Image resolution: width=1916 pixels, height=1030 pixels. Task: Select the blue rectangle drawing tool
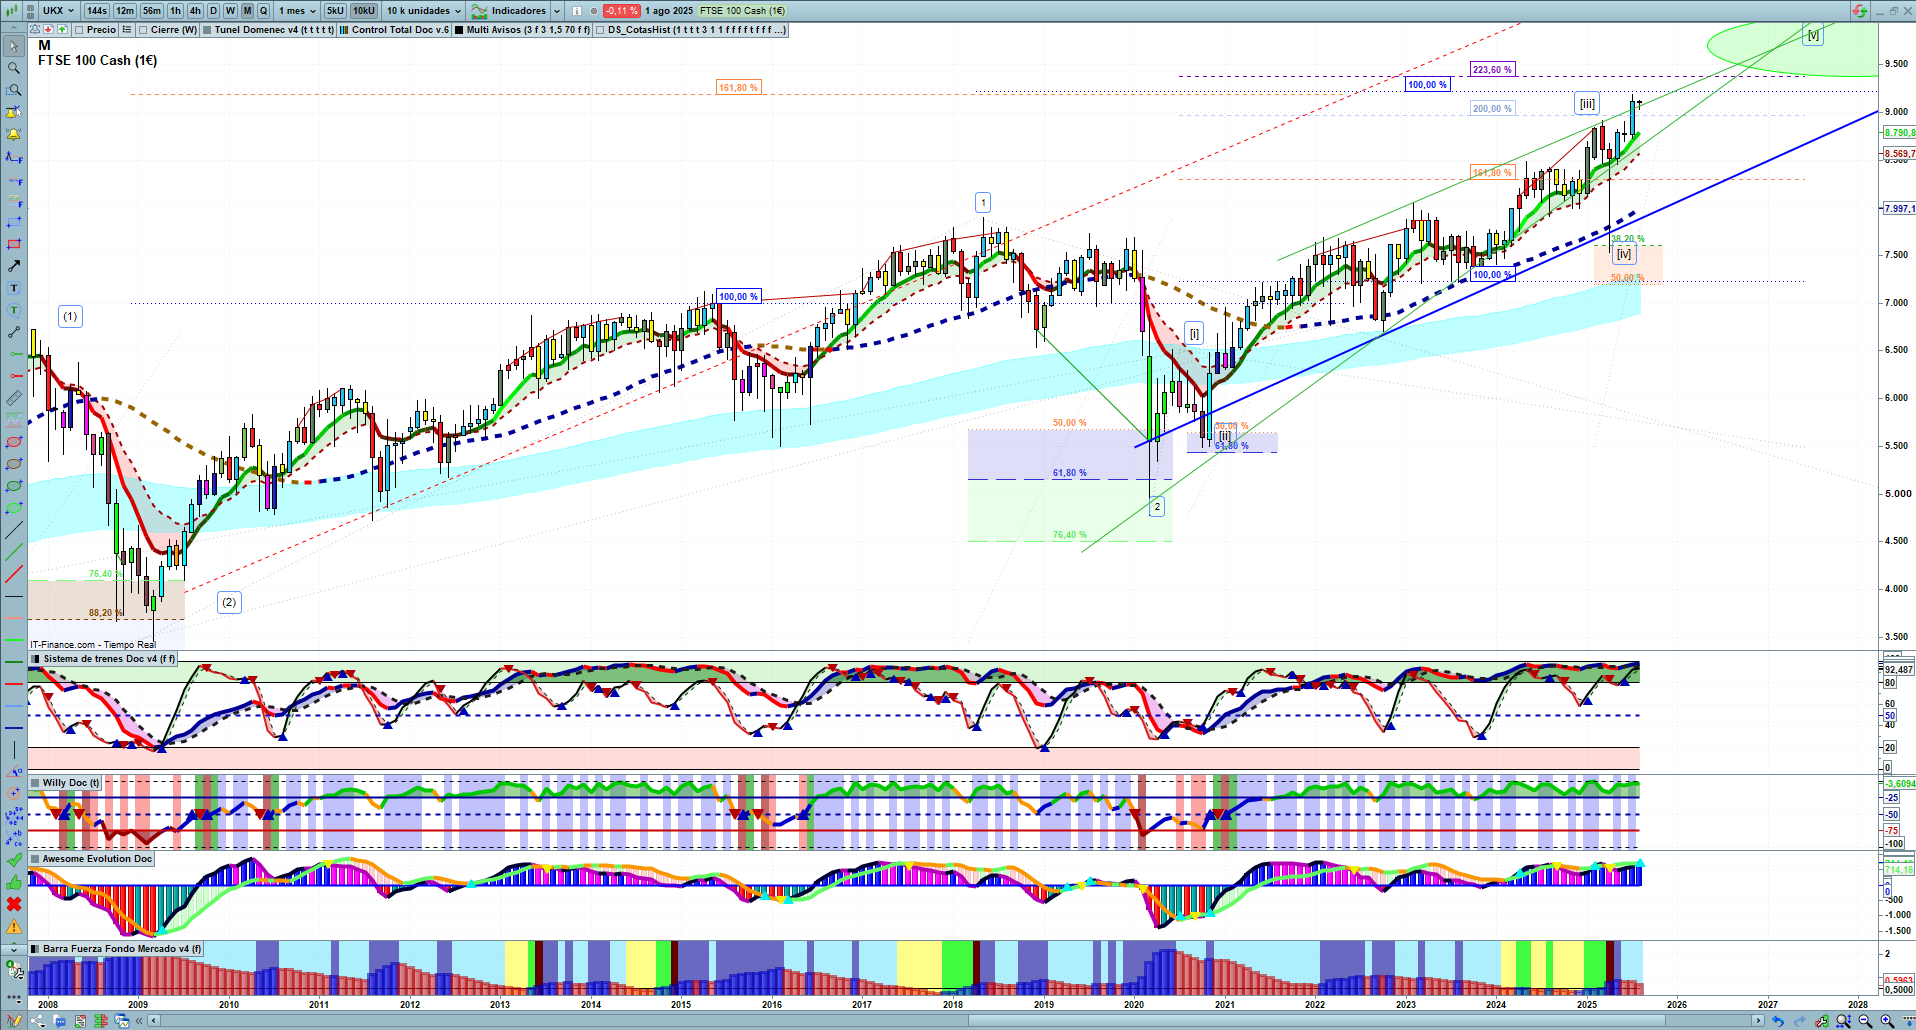pos(14,222)
